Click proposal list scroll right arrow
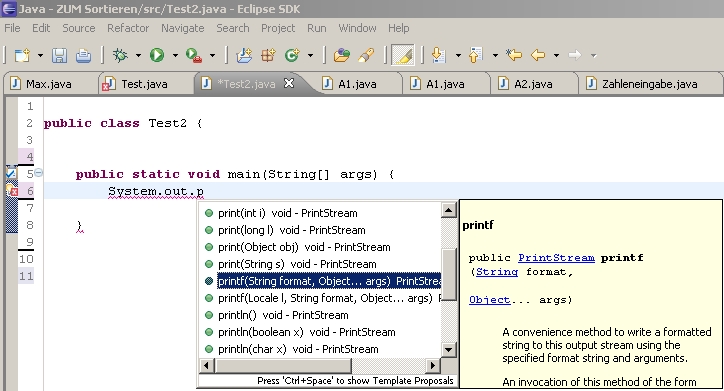Viewport: 724px width, 391px height. tap(433, 366)
